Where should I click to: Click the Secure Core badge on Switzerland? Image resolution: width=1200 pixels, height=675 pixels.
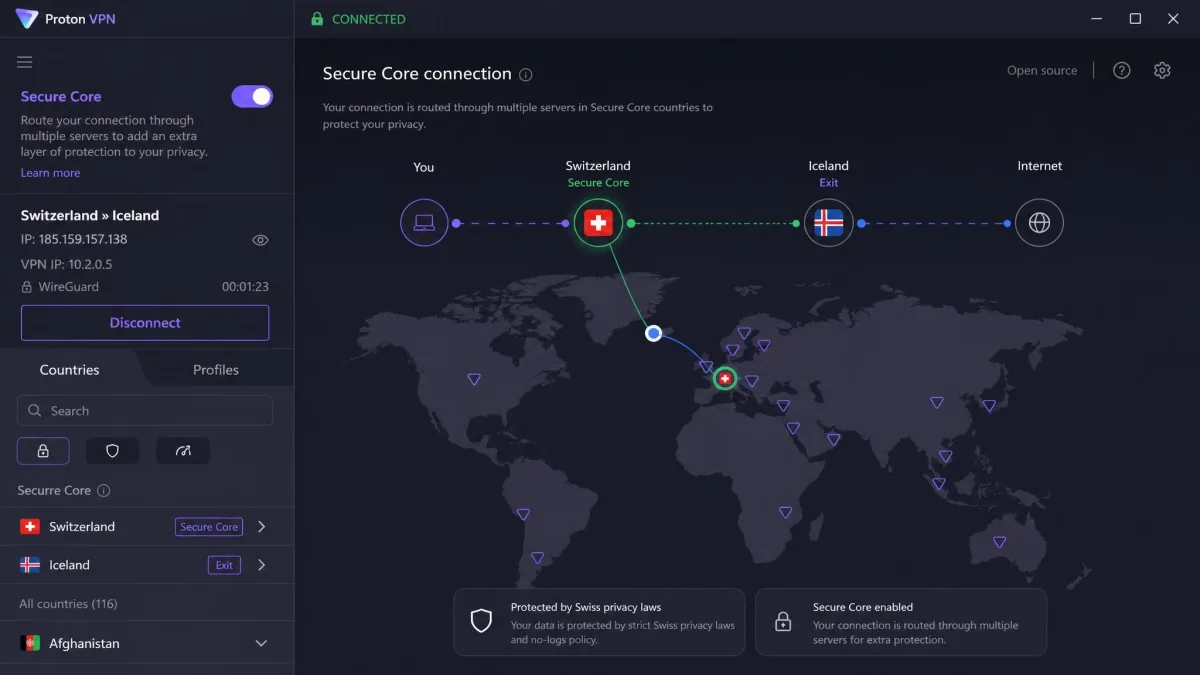point(209,527)
